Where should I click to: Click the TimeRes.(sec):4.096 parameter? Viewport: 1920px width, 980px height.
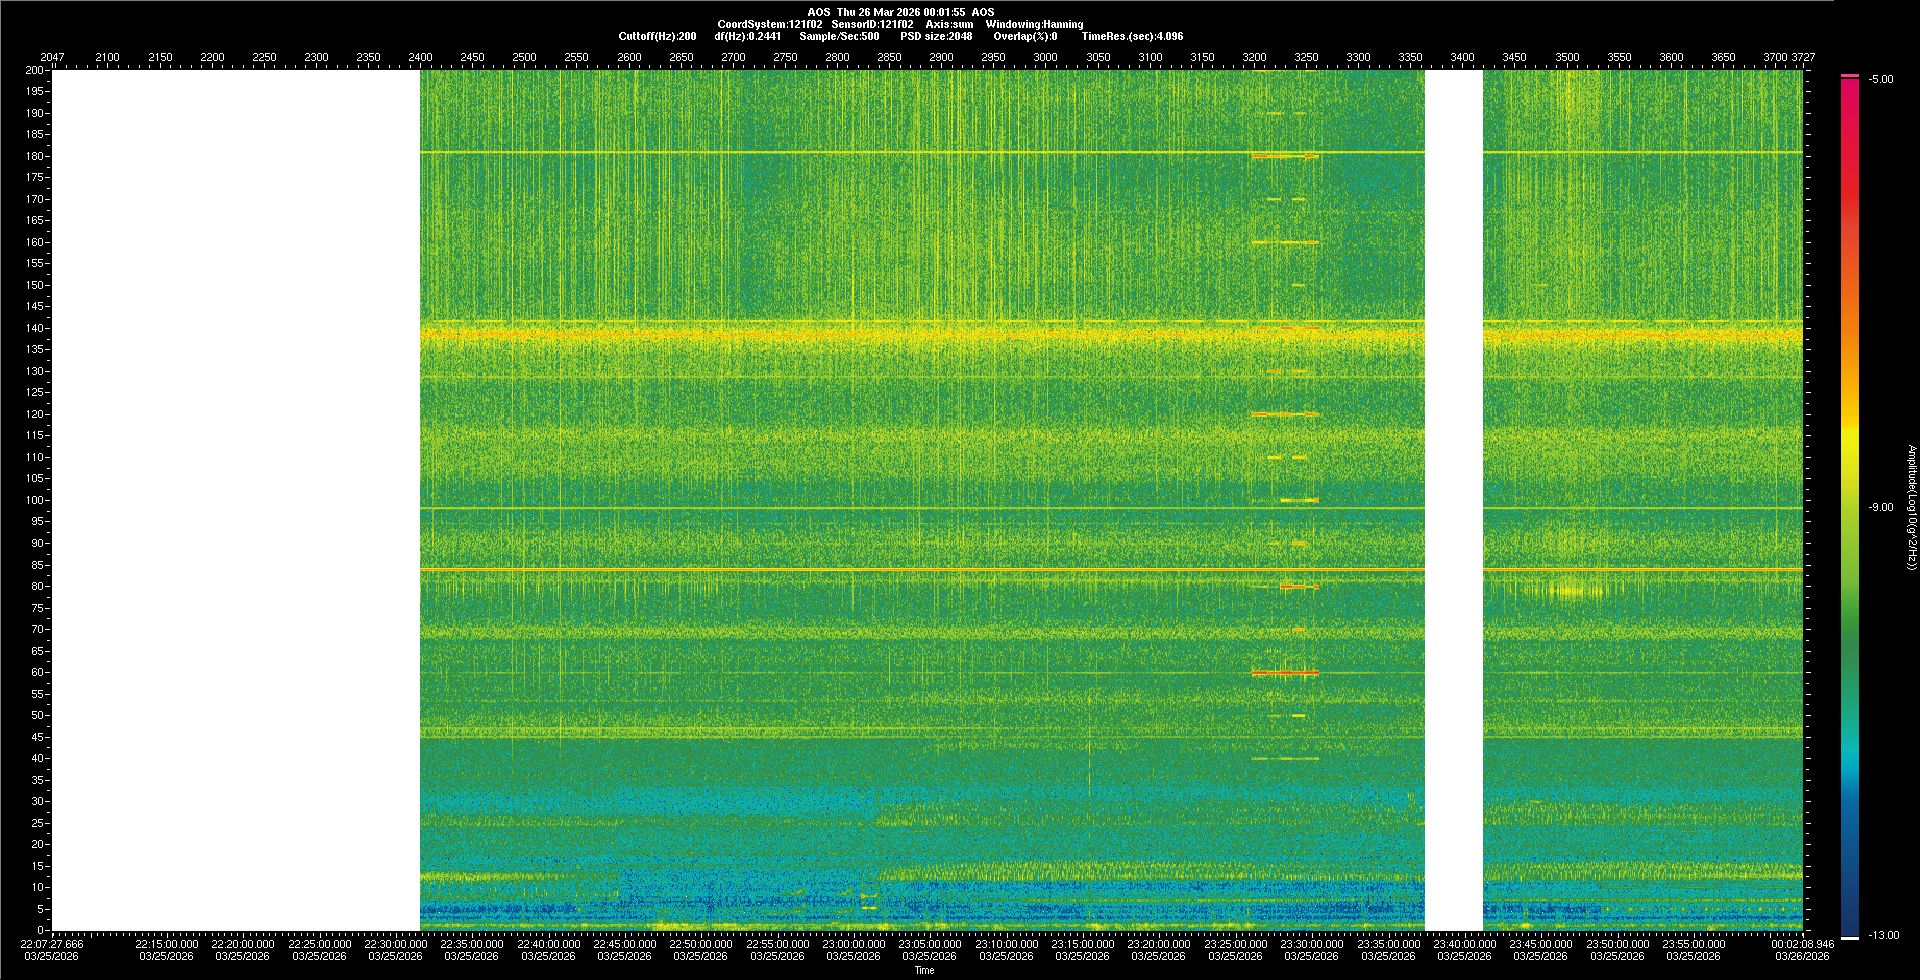click(1132, 36)
